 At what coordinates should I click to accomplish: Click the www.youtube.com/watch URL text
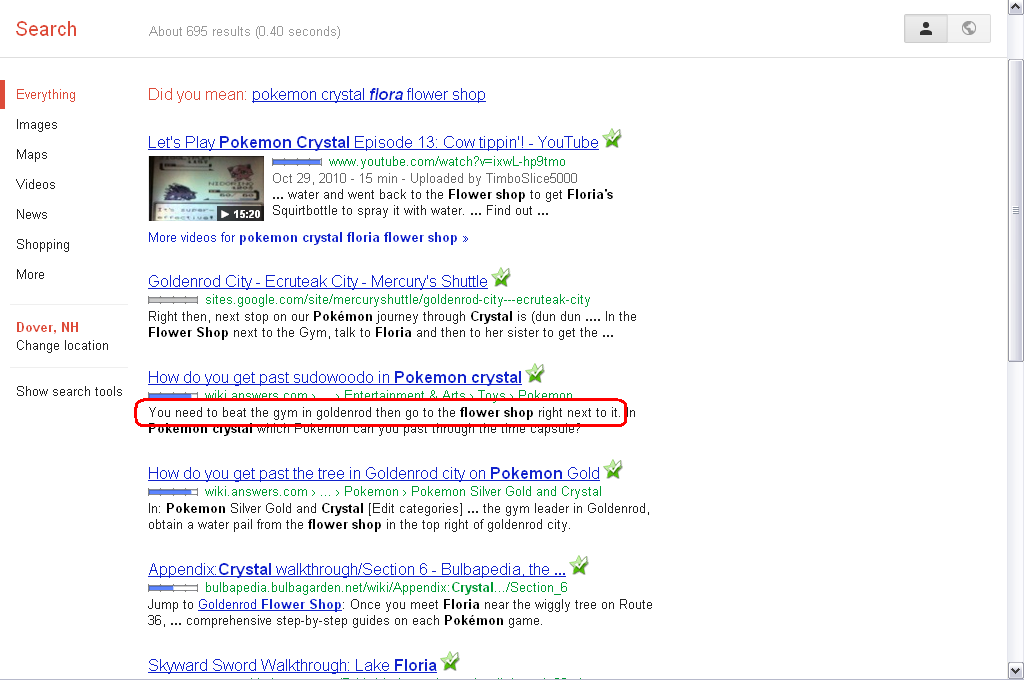coord(447,162)
